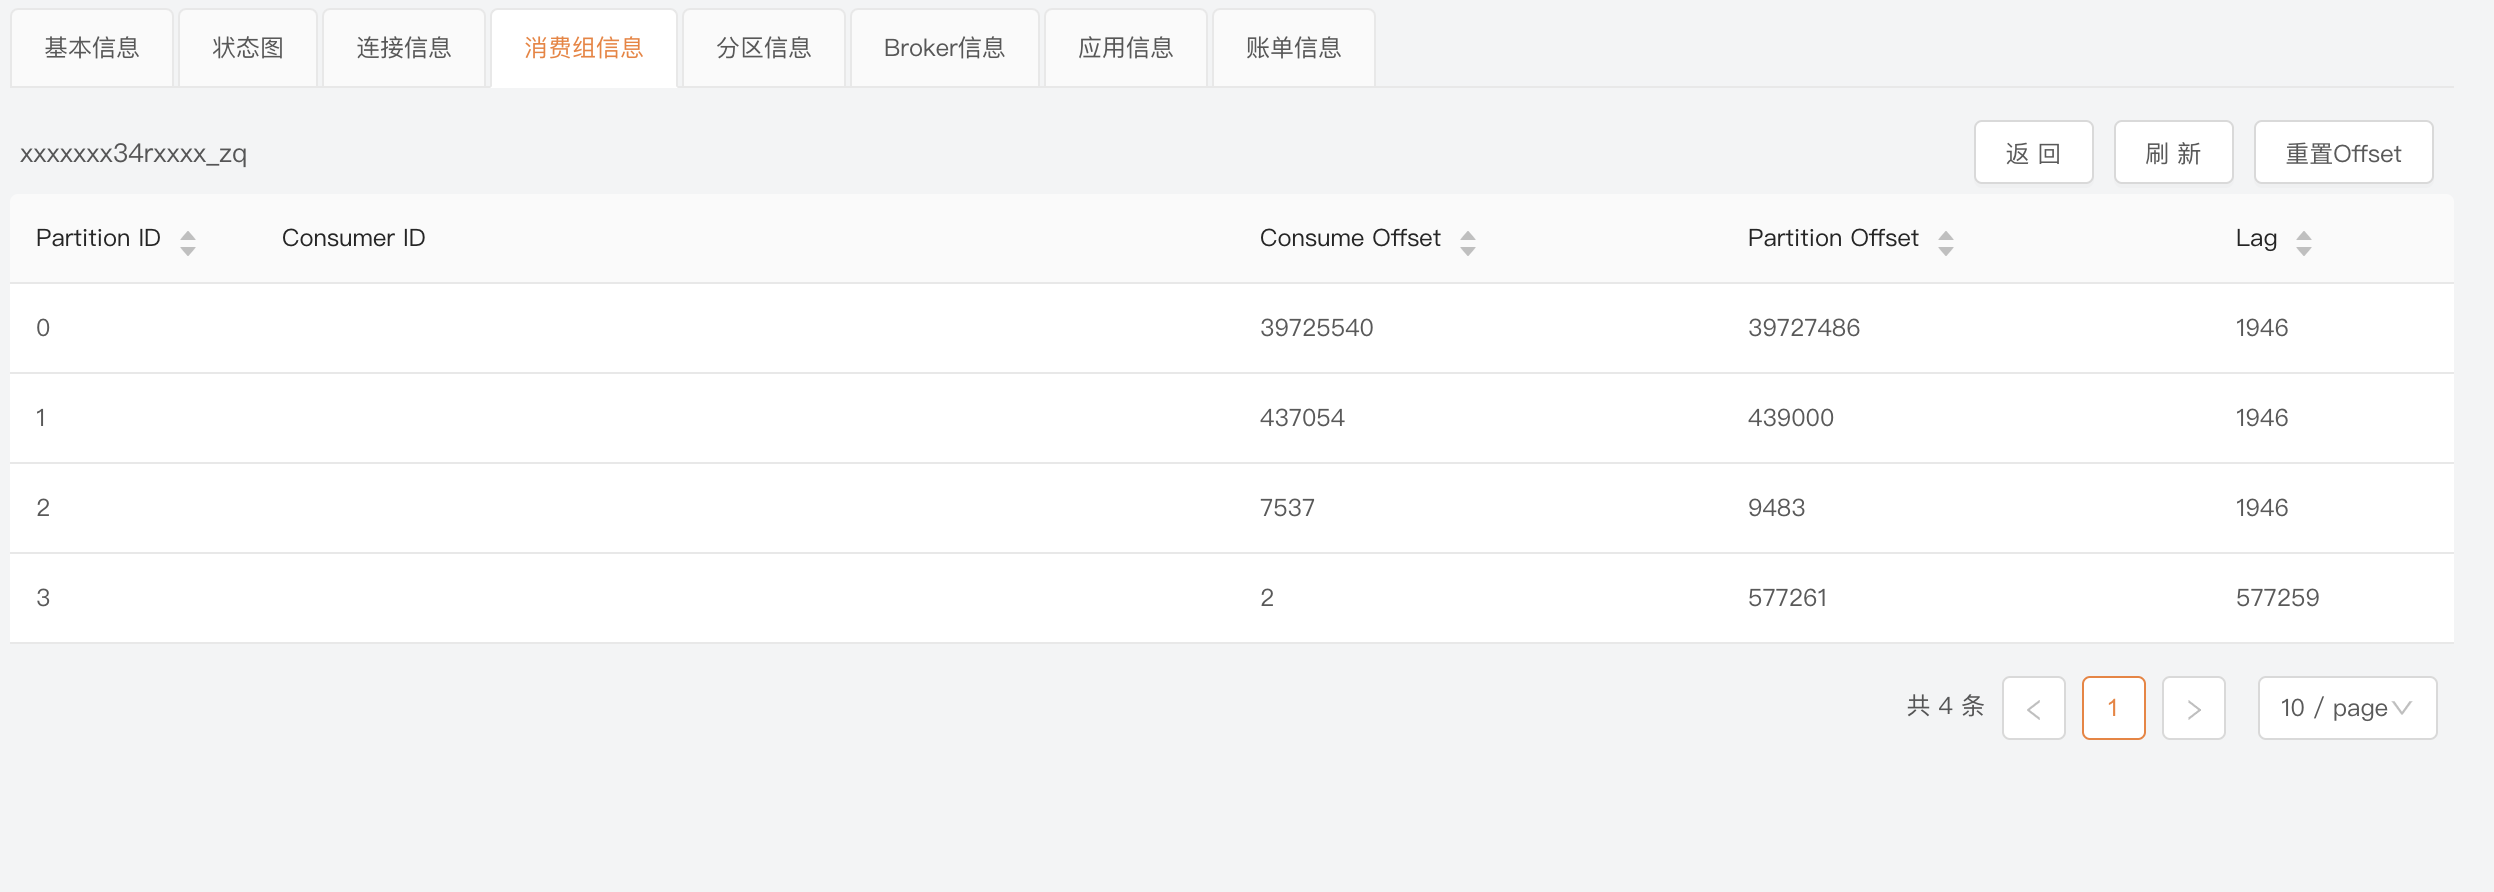
Task: View the Broker信息 tab
Action: click(x=944, y=48)
